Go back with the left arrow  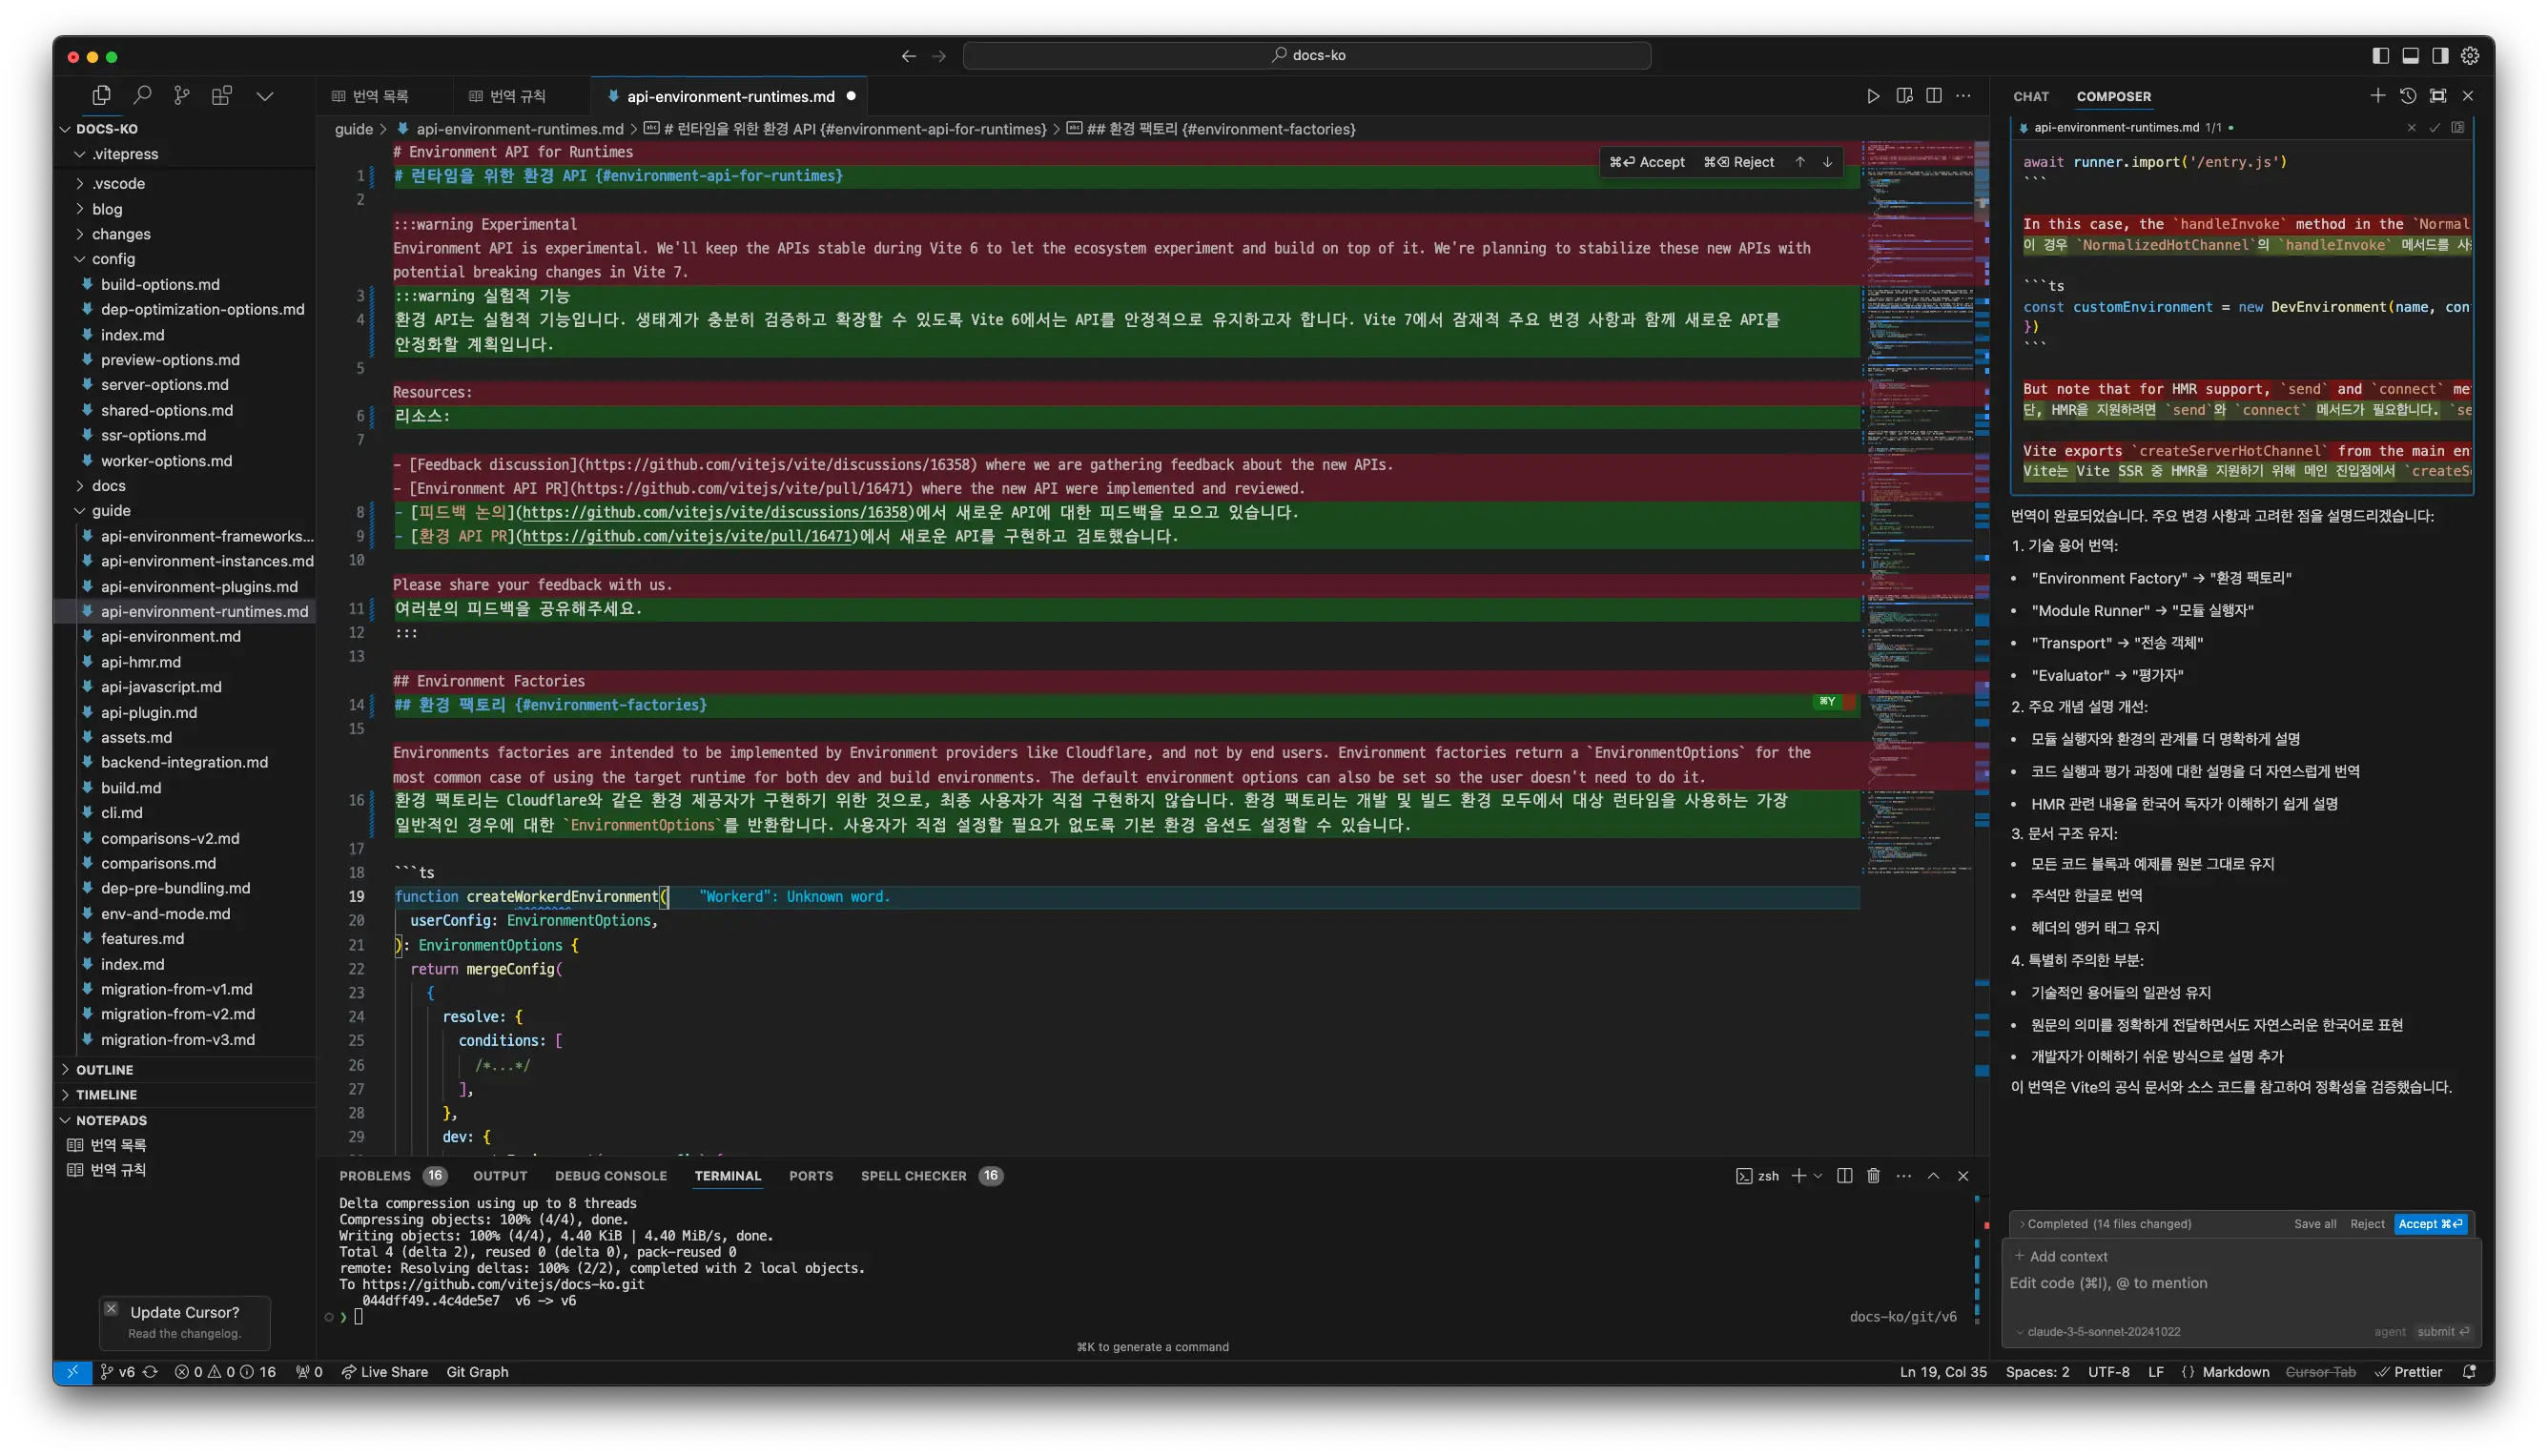[908, 56]
